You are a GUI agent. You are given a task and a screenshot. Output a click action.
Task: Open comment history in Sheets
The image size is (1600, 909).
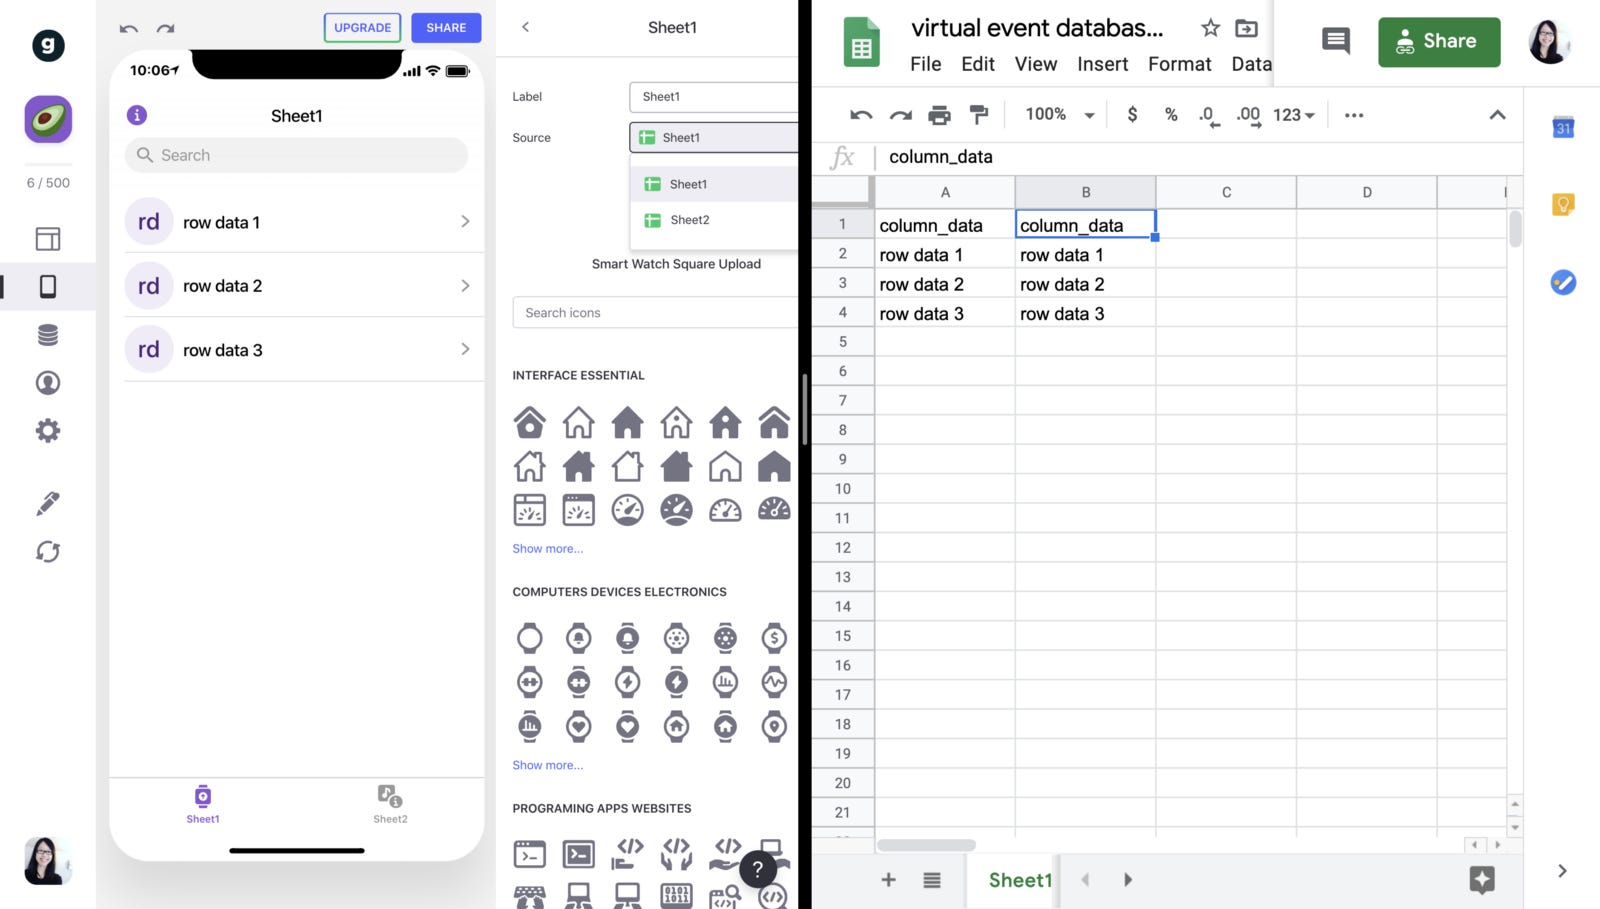click(1334, 41)
